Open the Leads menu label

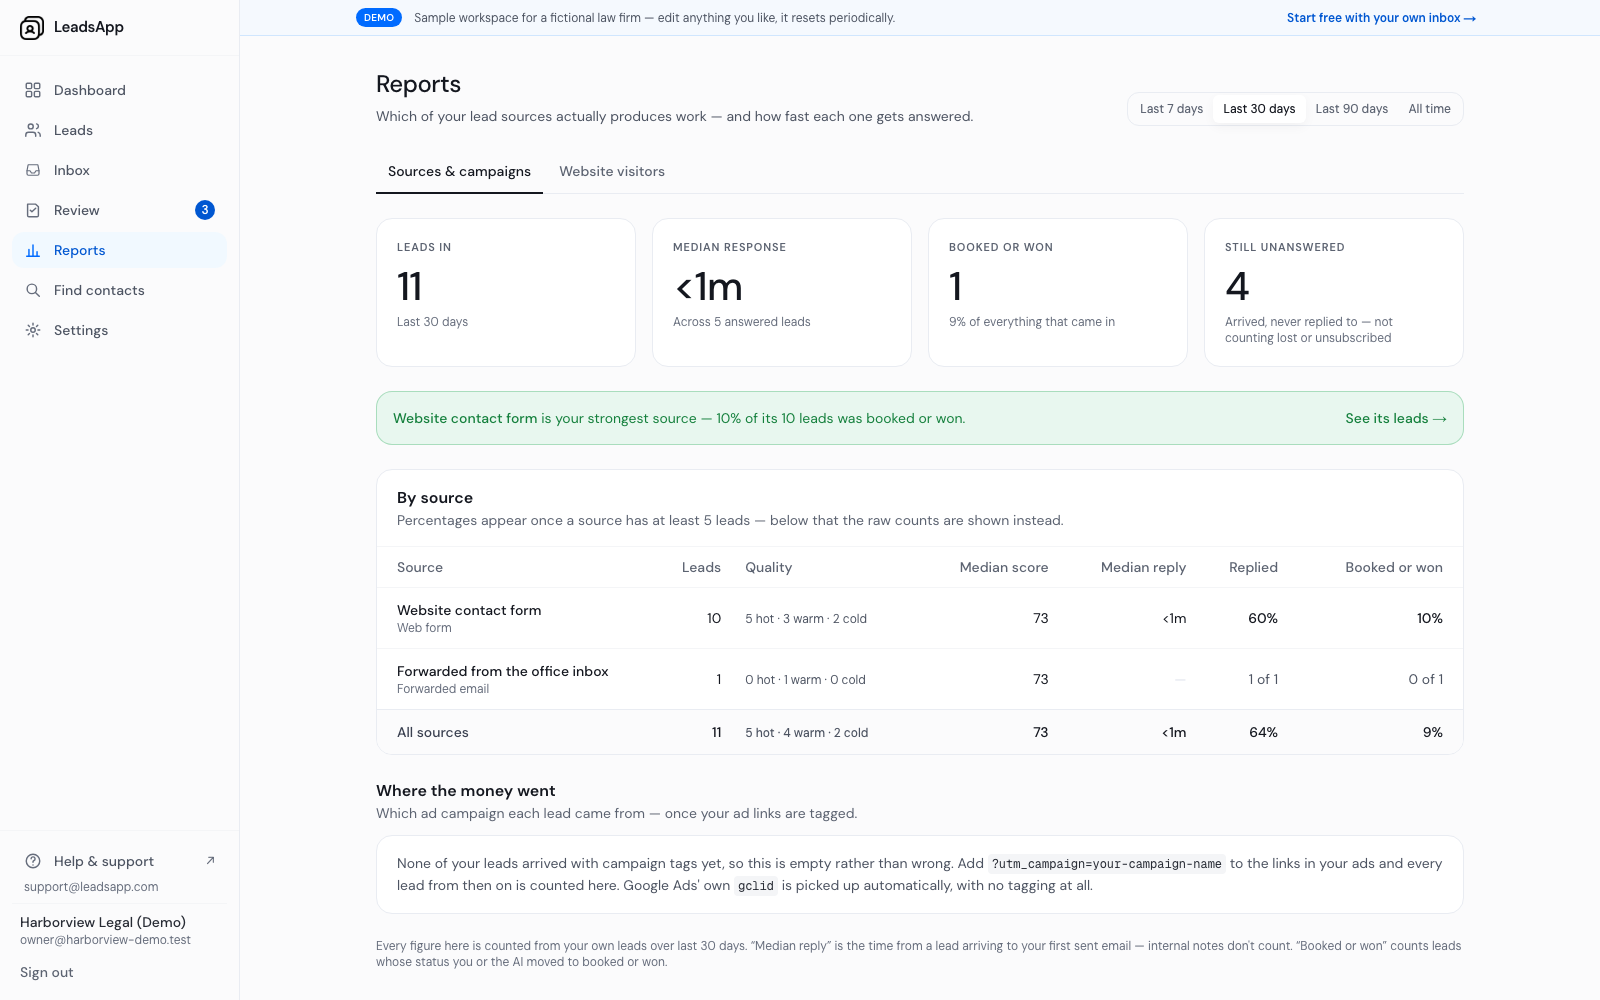(73, 130)
